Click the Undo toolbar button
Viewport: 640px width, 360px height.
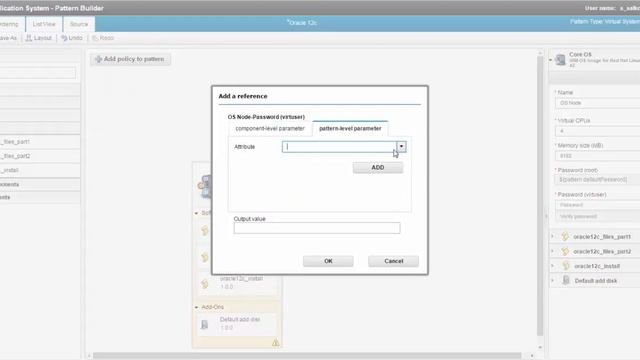pos(72,38)
